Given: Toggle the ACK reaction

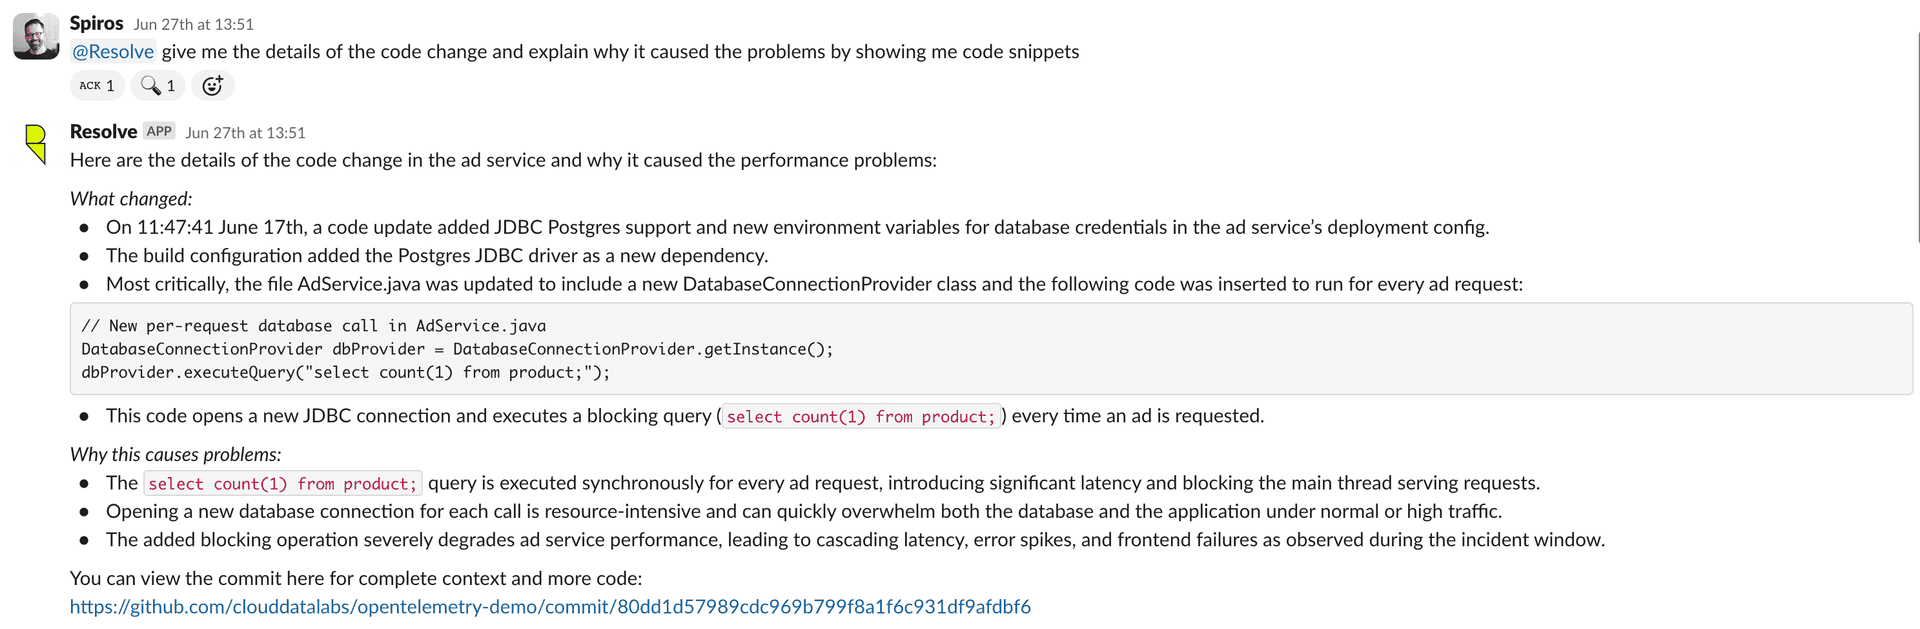Looking at the screenshot, I should coord(97,86).
